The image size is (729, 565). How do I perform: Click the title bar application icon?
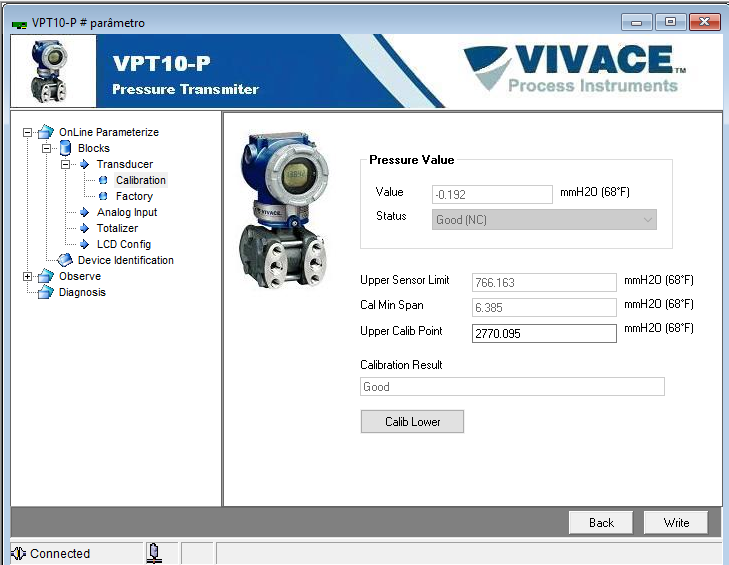point(20,24)
